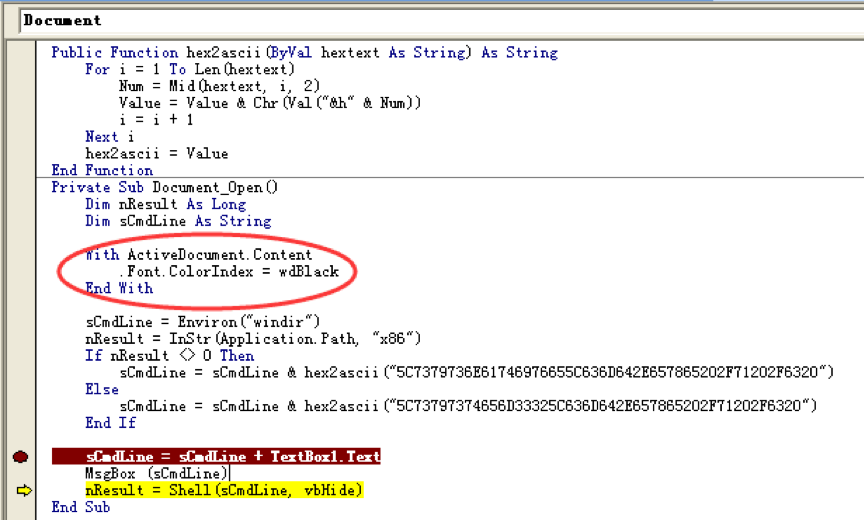The width and height of the screenshot is (864, 520).
Task: Click the line 'nResult = InStr(Application.Path'
Action: coord(253,338)
